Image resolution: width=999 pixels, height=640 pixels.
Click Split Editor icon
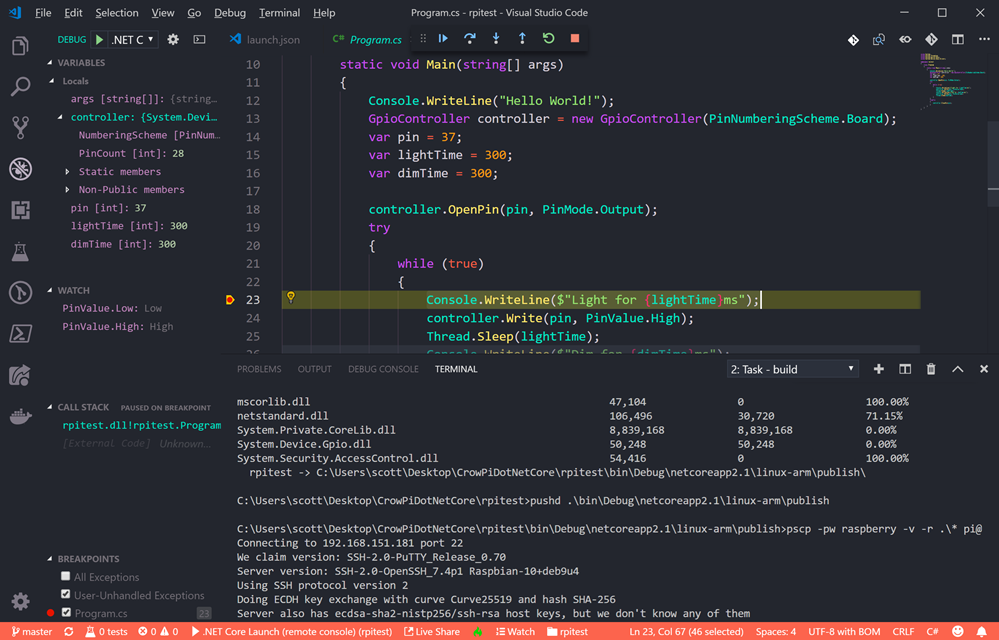click(x=958, y=39)
